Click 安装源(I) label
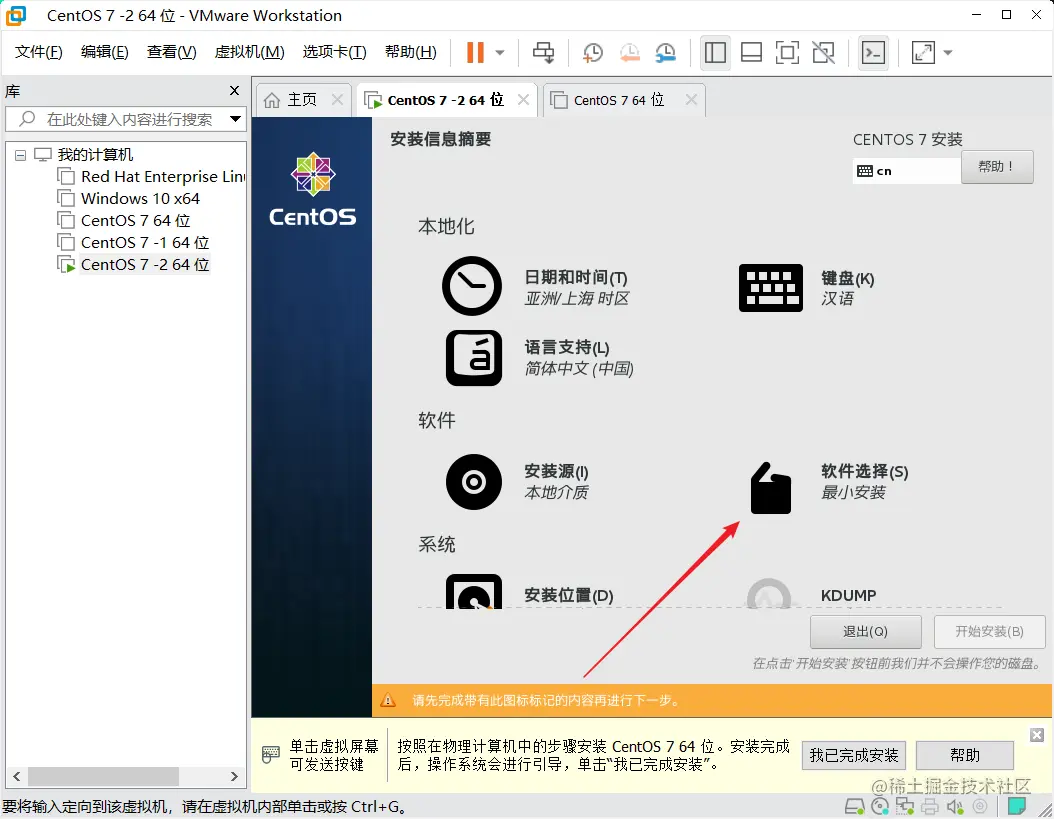This screenshot has width=1054, height=819. (557, 471)
